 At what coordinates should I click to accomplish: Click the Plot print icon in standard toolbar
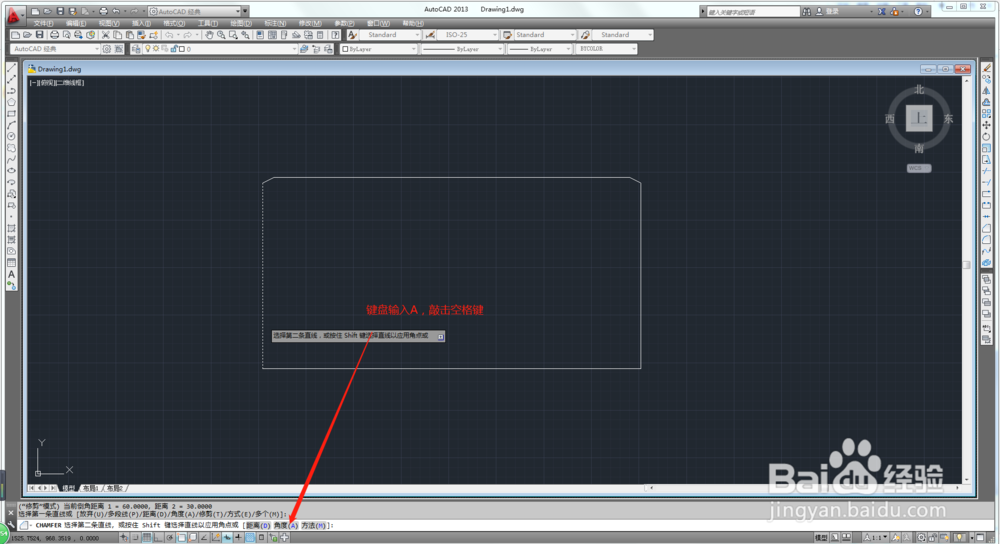54,35
